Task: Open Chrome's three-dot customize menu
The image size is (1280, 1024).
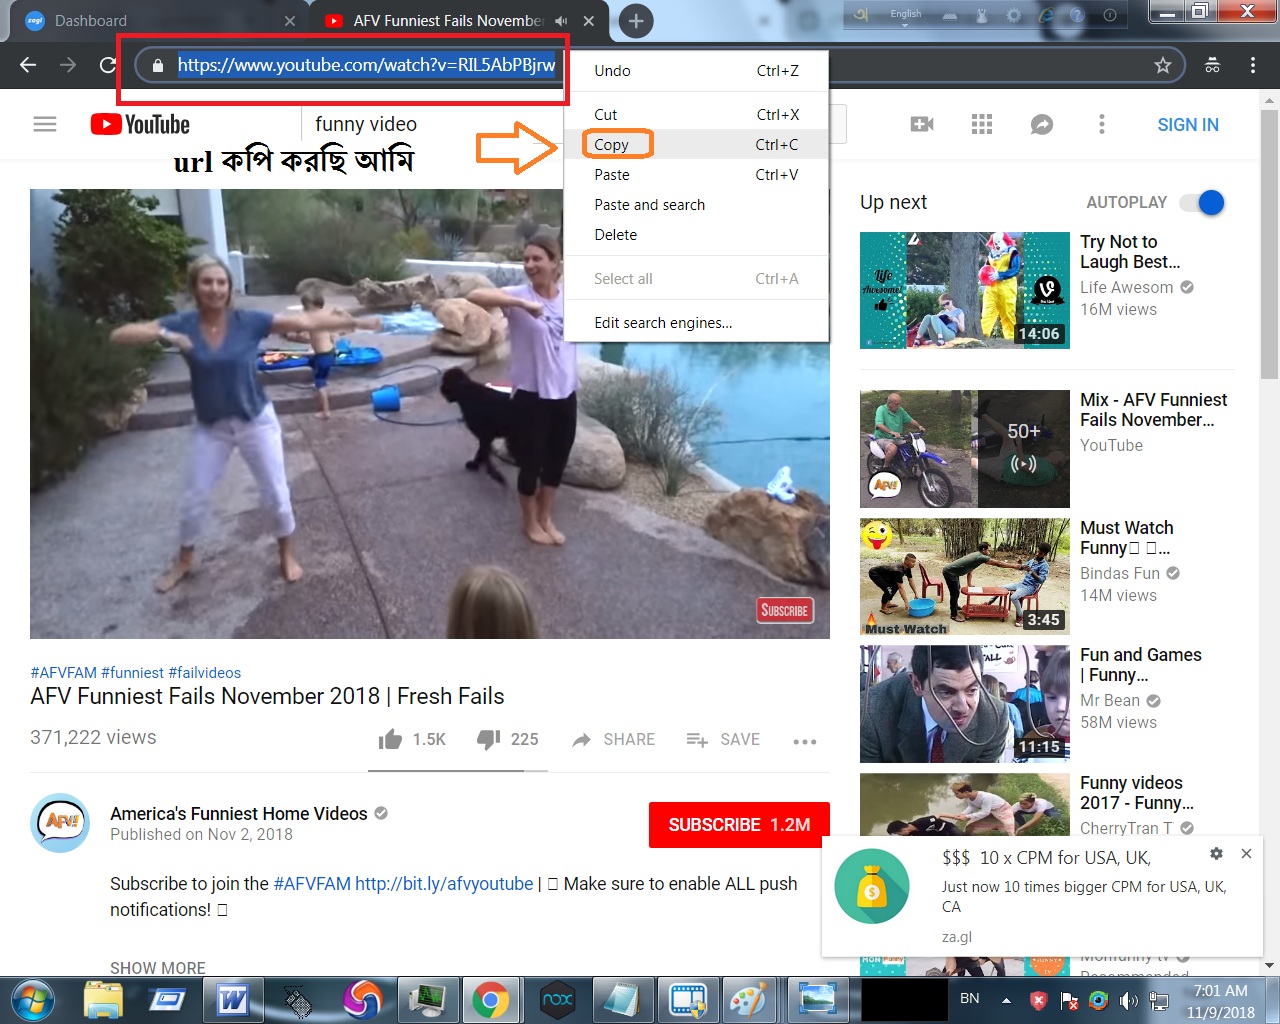Action: (1252, 65)
